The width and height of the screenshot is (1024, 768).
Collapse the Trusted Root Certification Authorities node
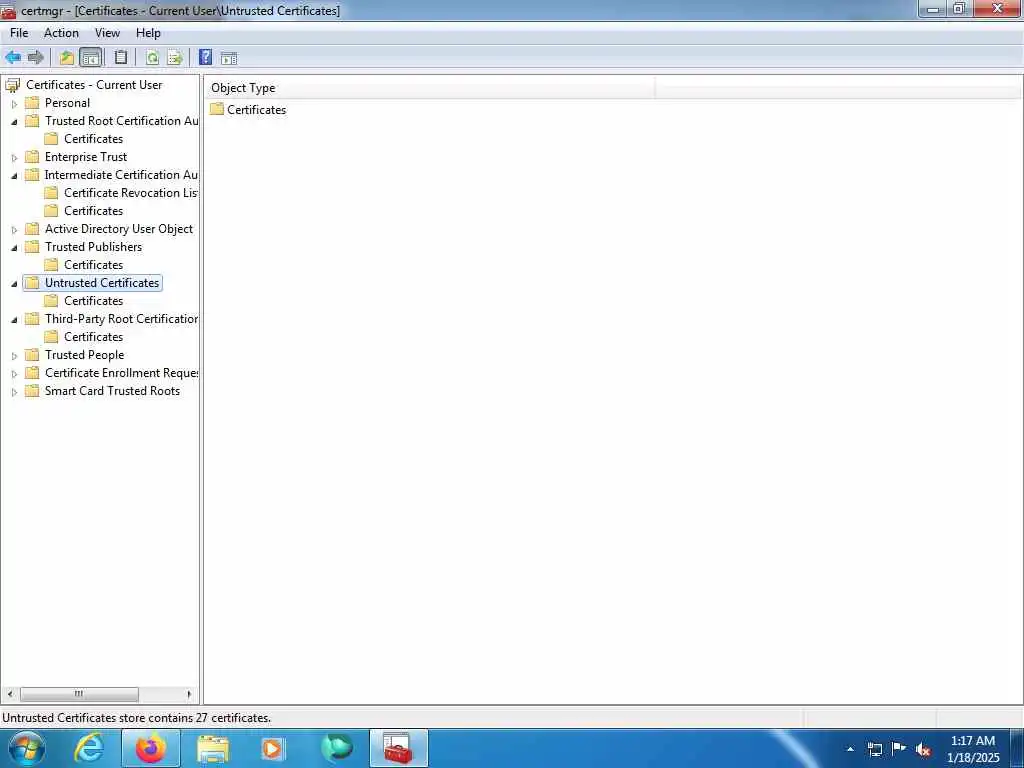[14, 121]
